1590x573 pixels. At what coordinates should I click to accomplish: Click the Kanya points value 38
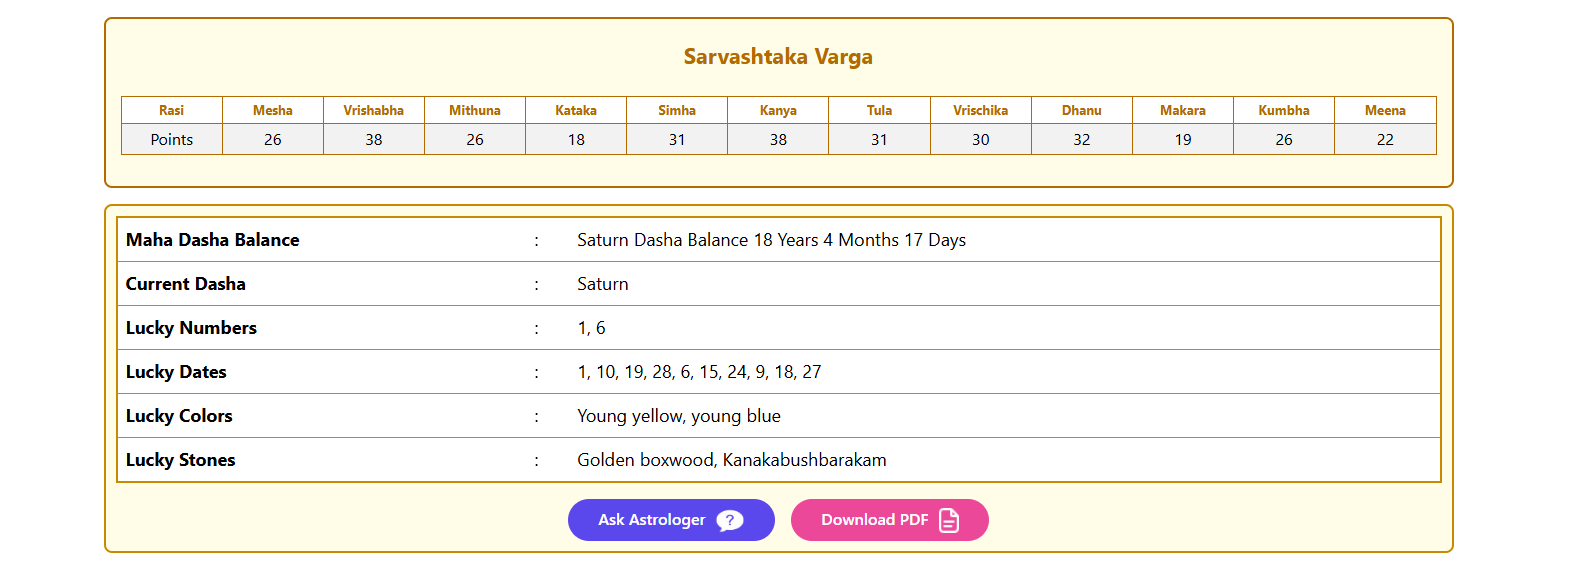coord(778,139)
